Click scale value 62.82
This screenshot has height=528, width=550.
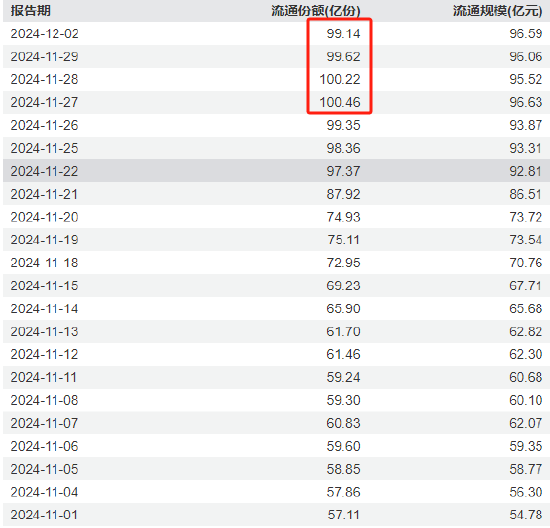click(x=525, y=332)
